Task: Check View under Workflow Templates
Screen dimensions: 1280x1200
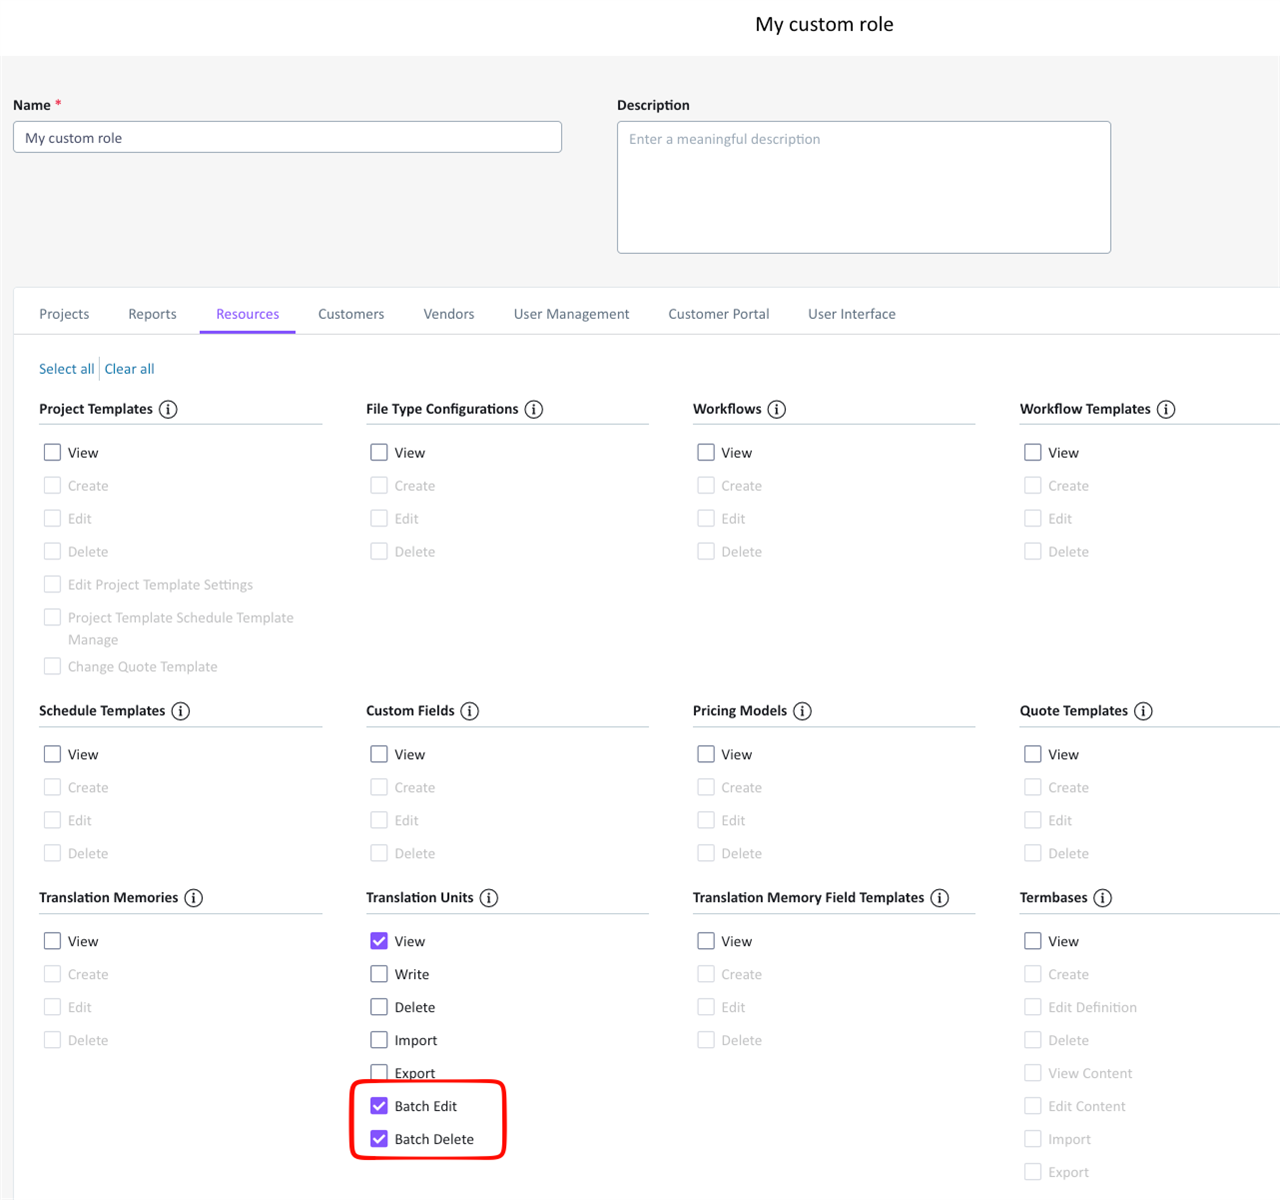Action: coord(1033,453)
